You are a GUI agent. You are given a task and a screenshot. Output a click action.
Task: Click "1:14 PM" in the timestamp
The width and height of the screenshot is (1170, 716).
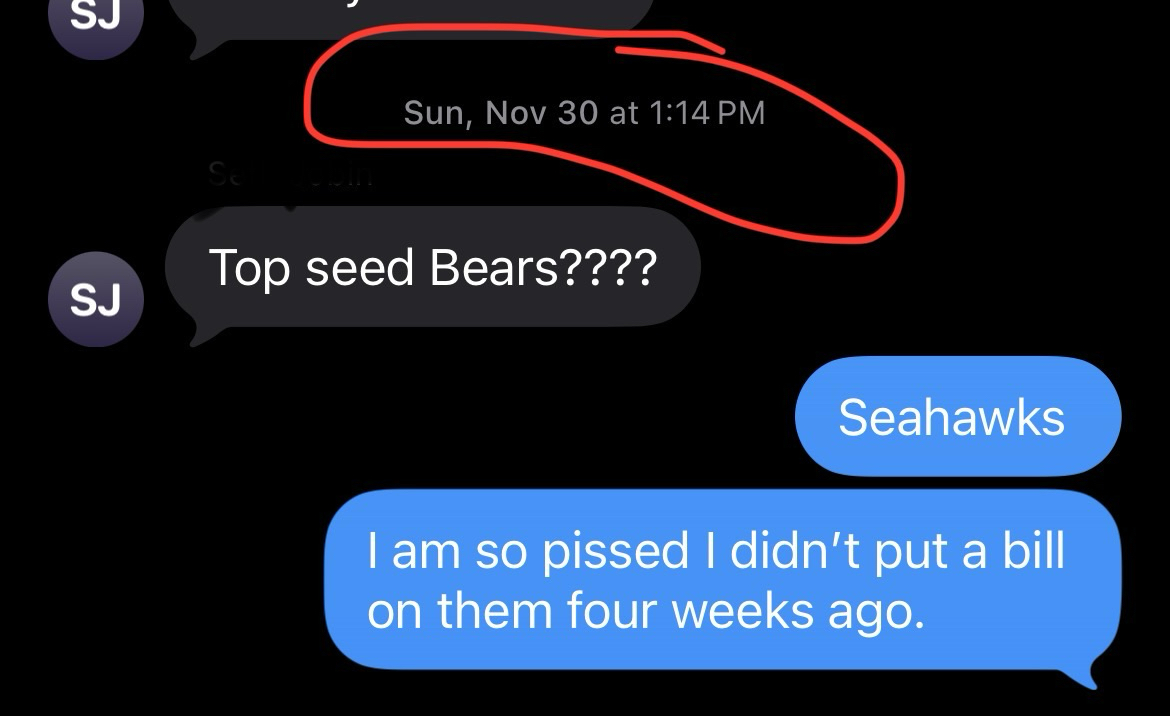click(x=707, y=112)
